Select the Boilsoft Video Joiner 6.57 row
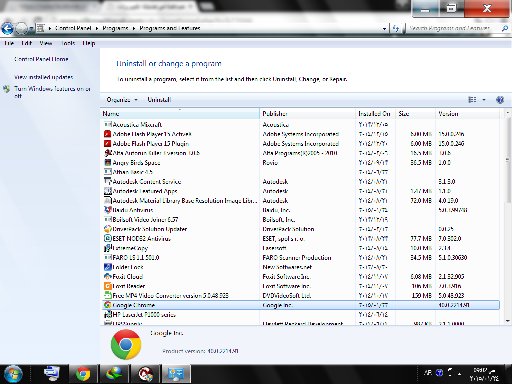The width and height of the screenshot is (515, 386). pos(301,220)
